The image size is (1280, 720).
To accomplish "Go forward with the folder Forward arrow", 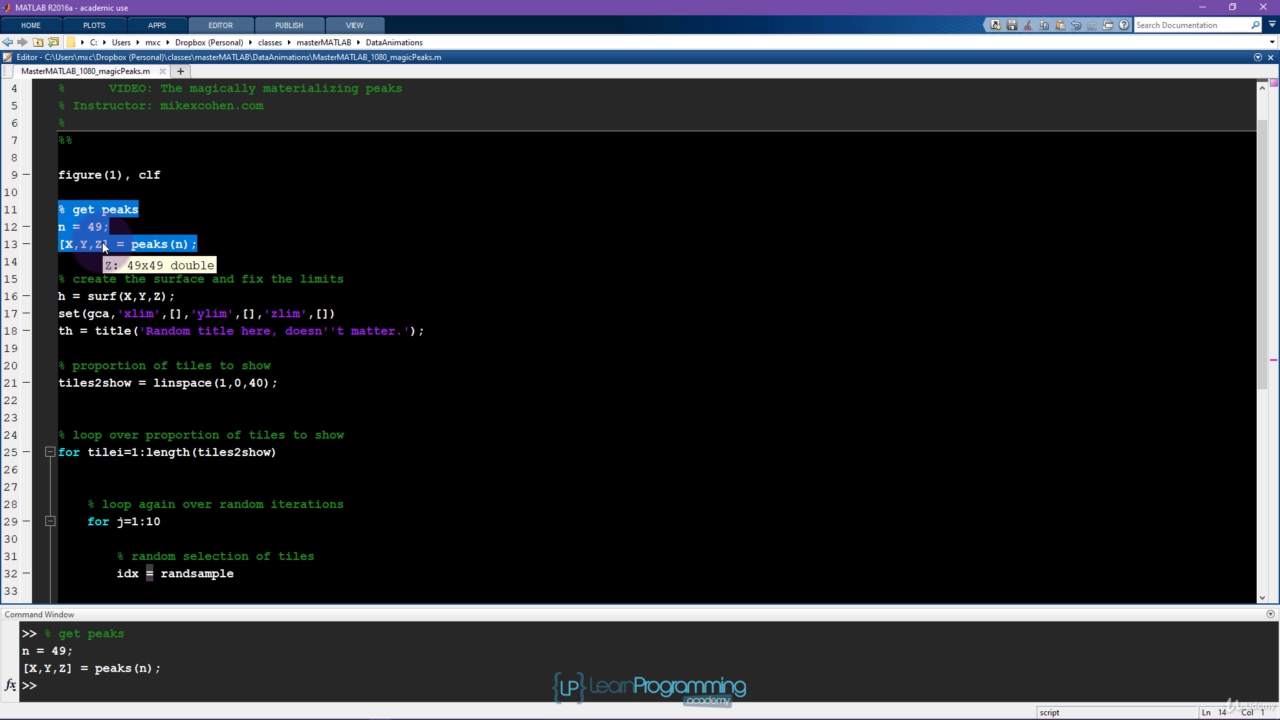I will click(x=23, y=42).
